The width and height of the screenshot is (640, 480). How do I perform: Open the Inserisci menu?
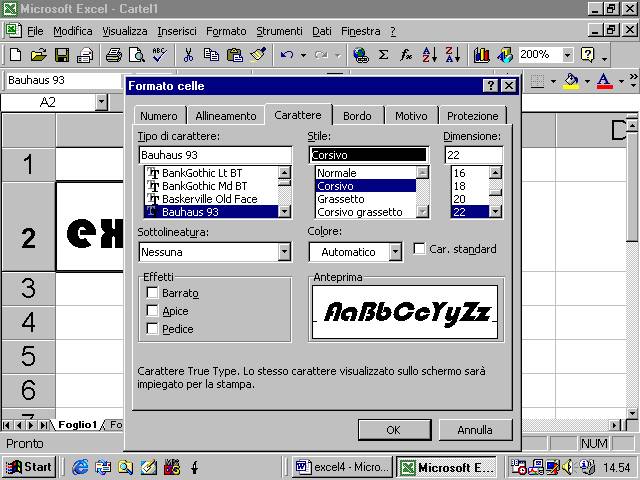click(x=177, y=31)
